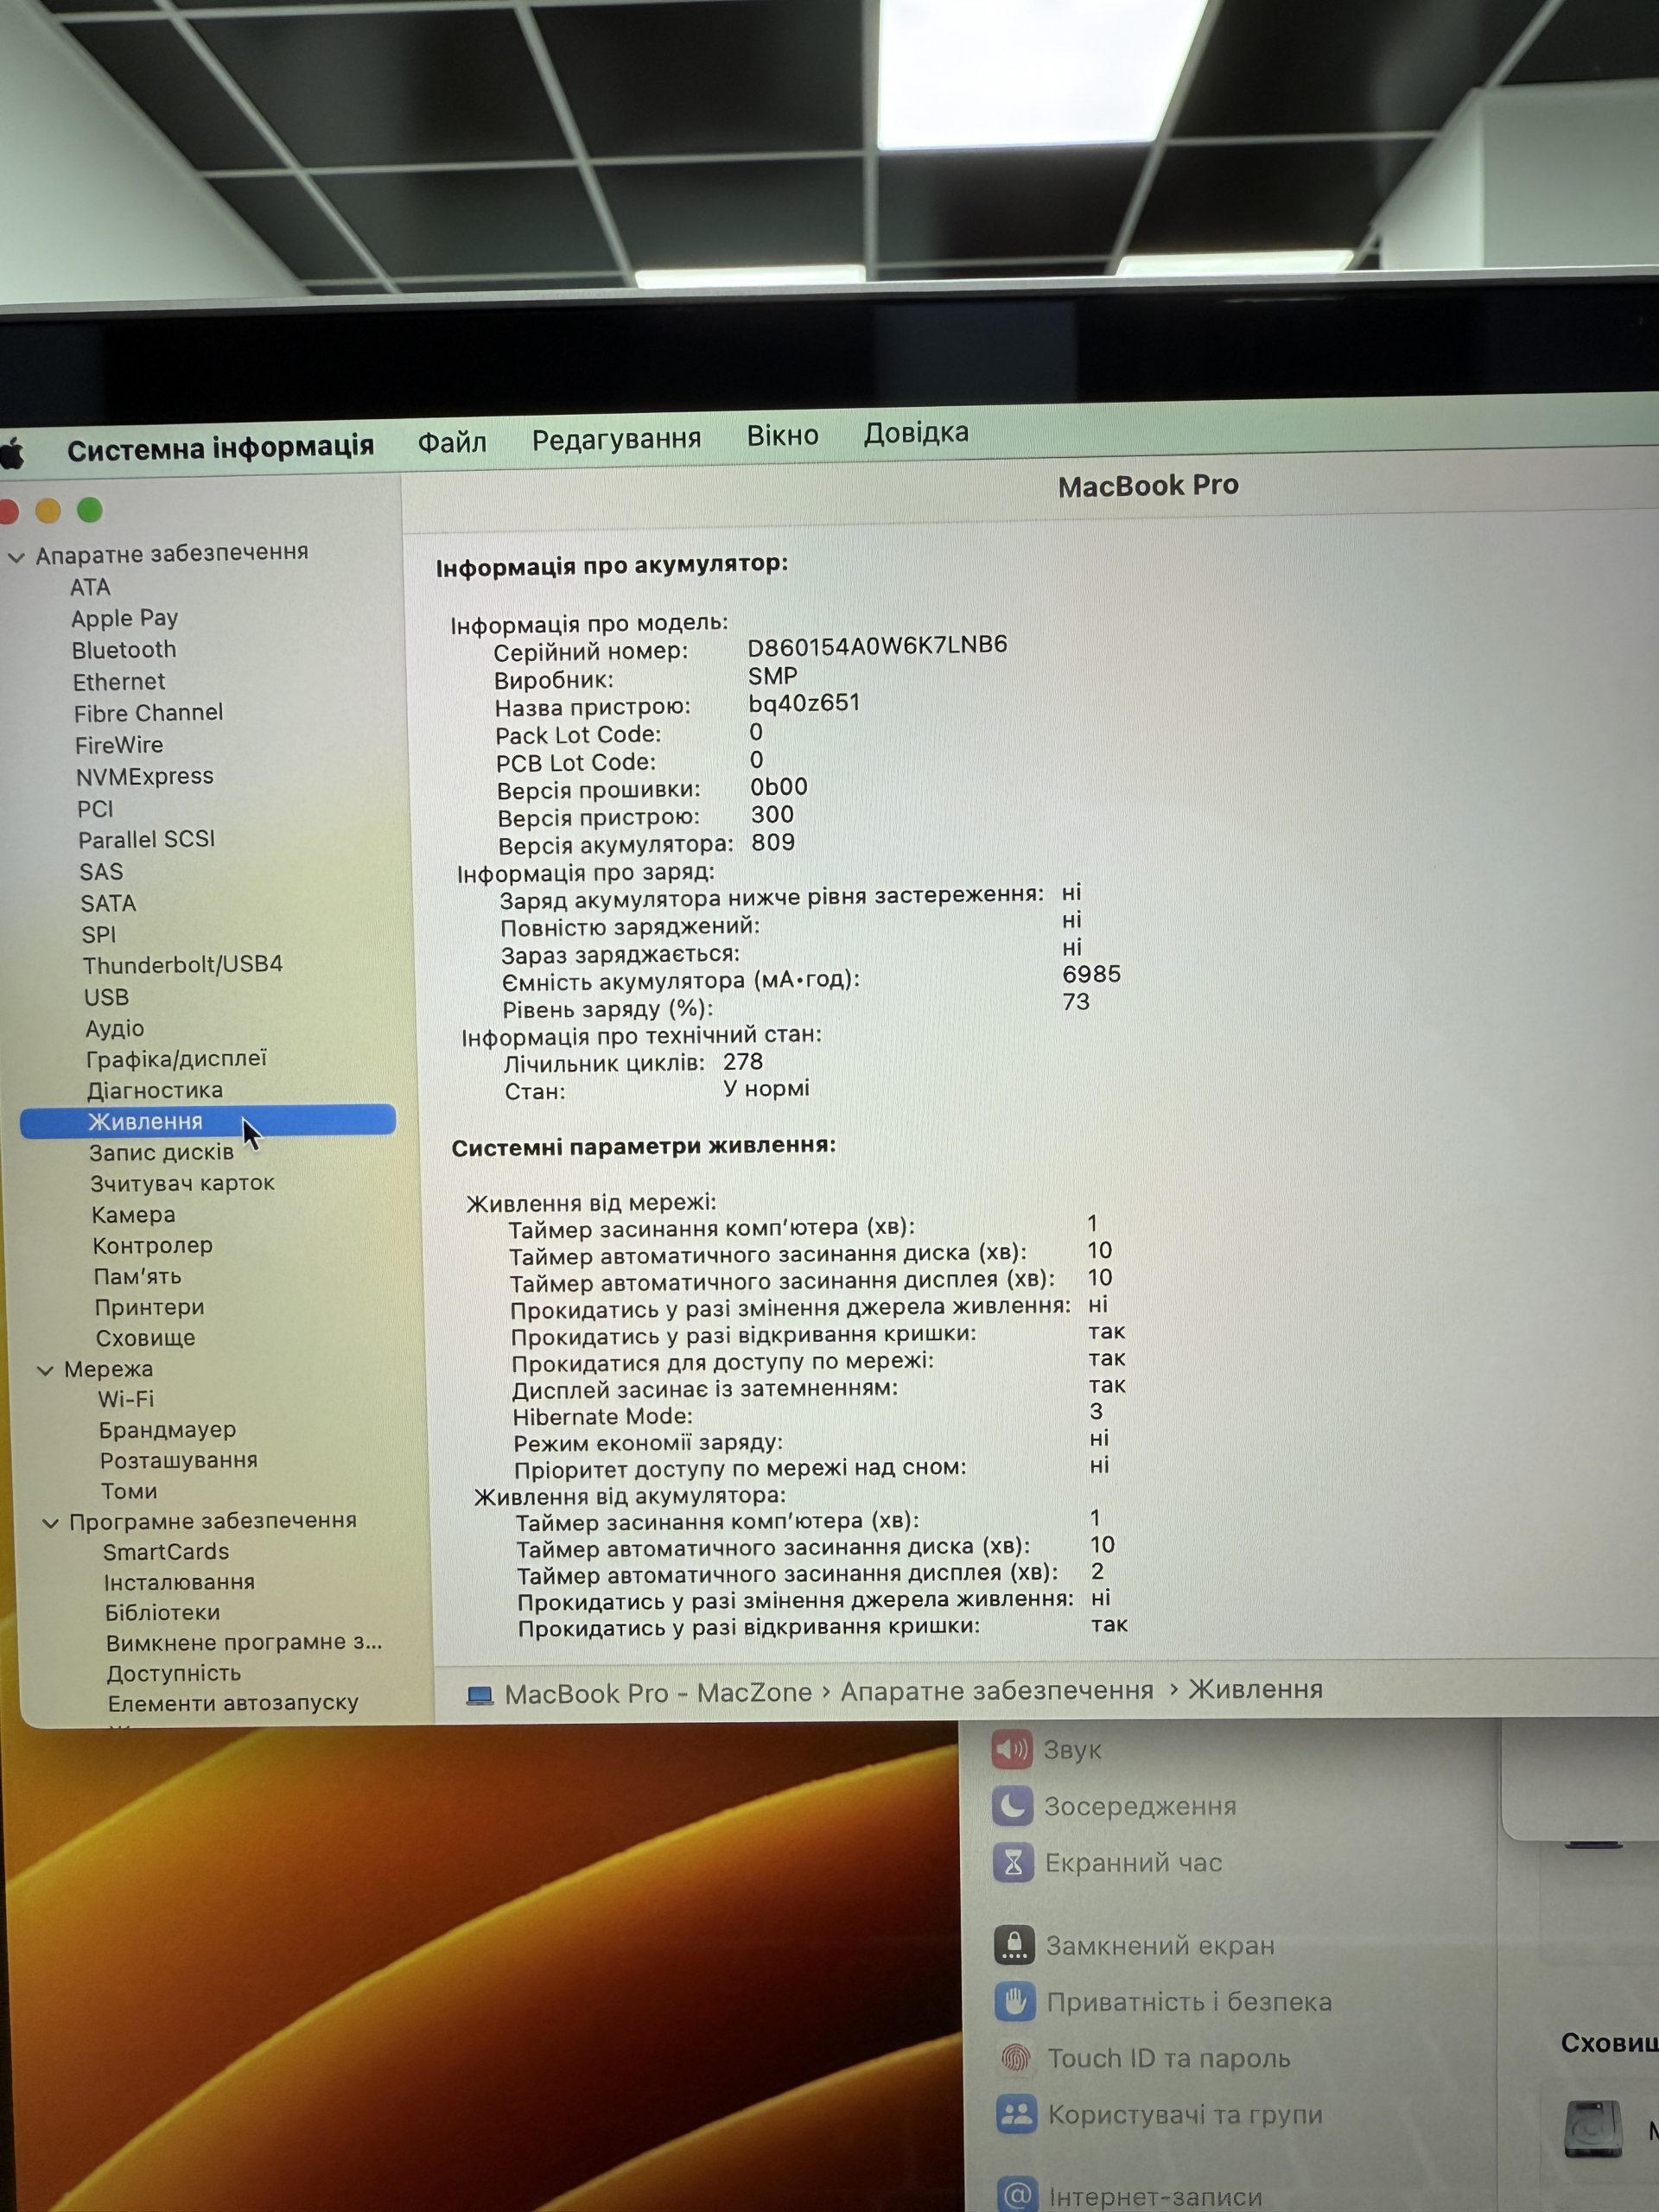Select Аудіо in the sidebar
Screen dimensions: 1659x2212
click(x=115, y=1028)
